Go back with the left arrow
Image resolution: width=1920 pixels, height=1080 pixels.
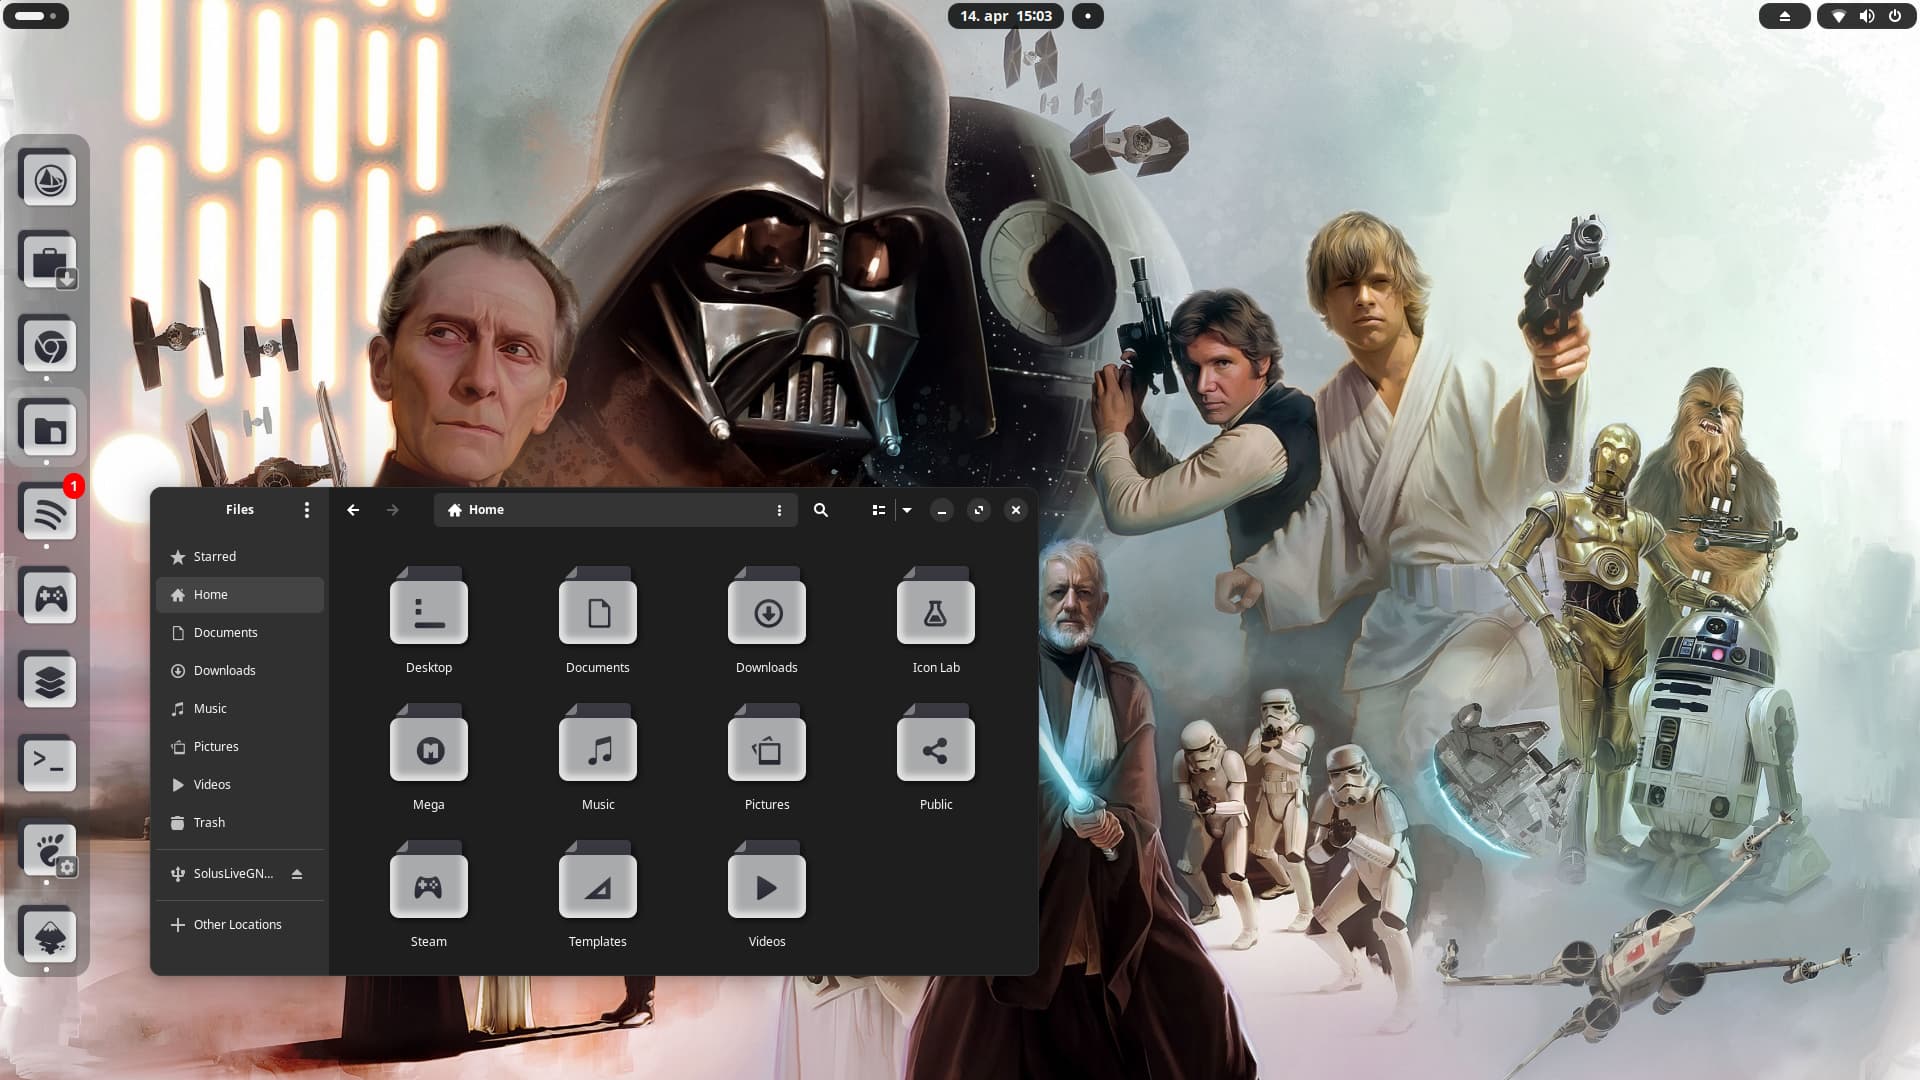(353, 510)
